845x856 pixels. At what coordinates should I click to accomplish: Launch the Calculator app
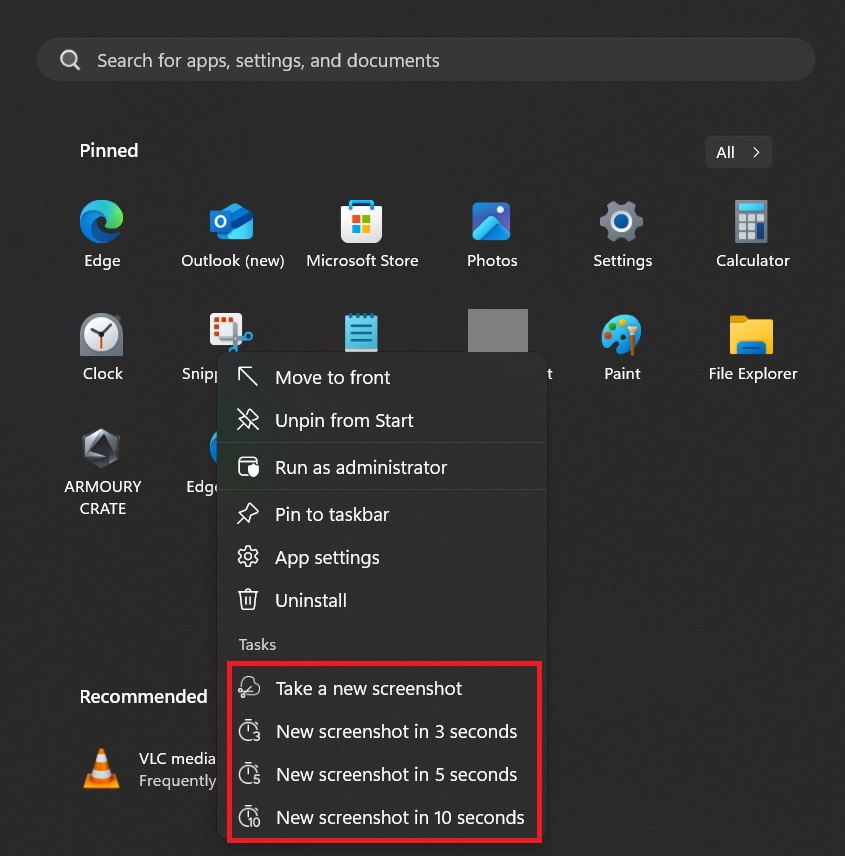click(x=752, y=234)
